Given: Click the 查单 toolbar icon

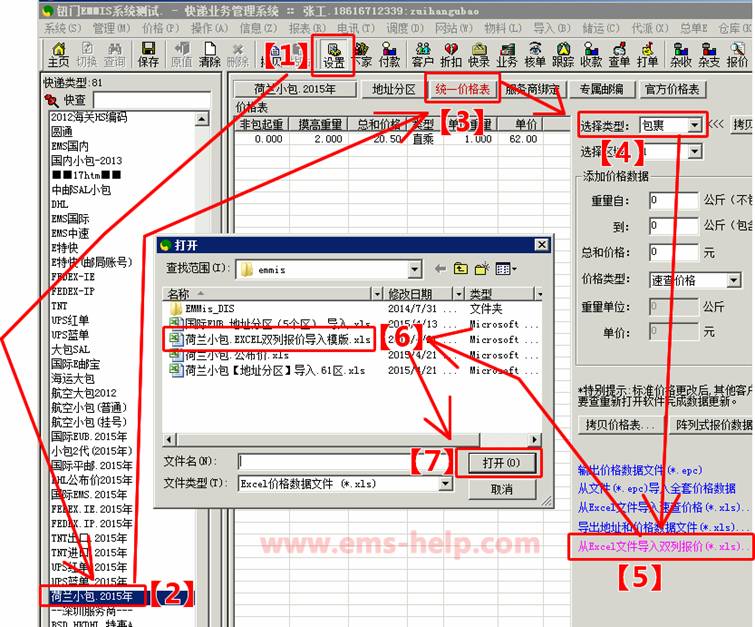Looking at the screenshot, I should [x=619, y=54].
